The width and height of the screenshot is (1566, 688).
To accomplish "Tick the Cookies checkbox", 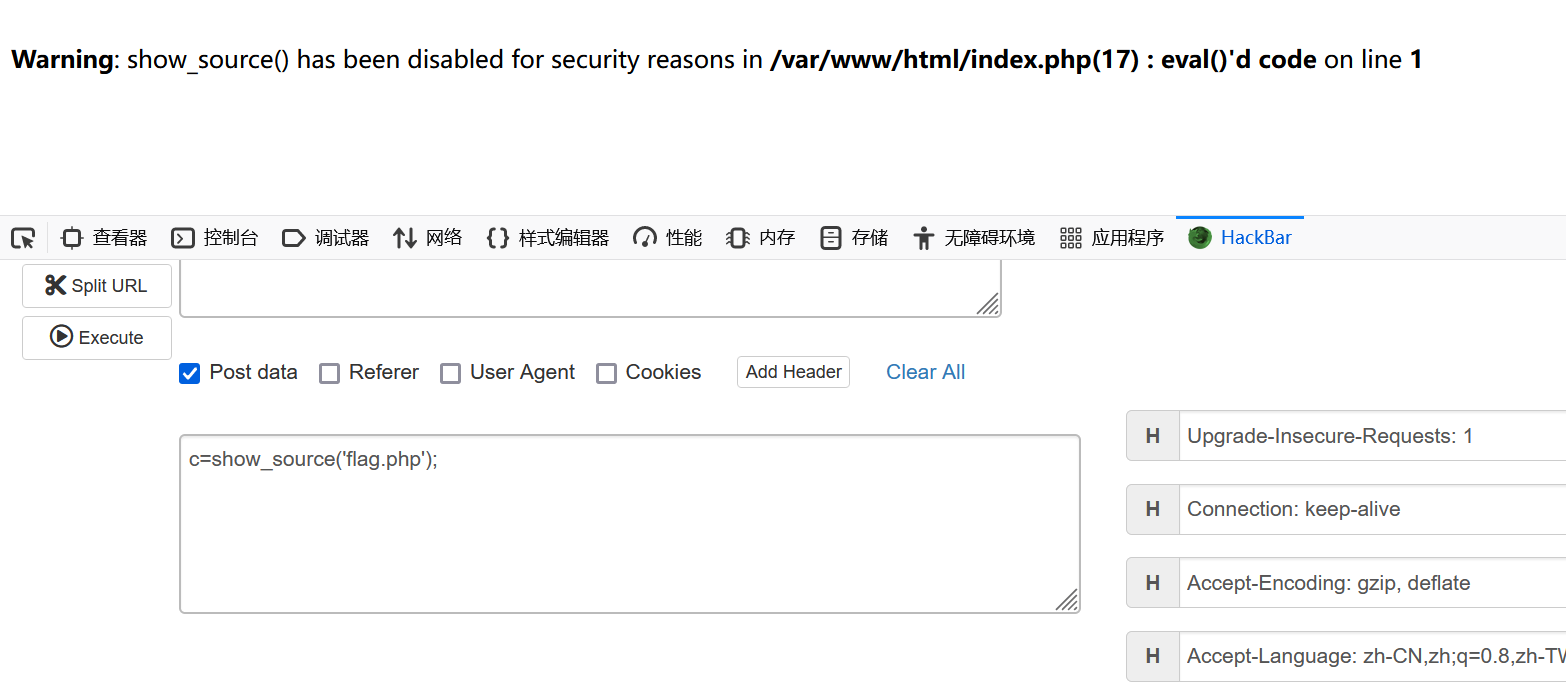I will (x=606, y=373).
